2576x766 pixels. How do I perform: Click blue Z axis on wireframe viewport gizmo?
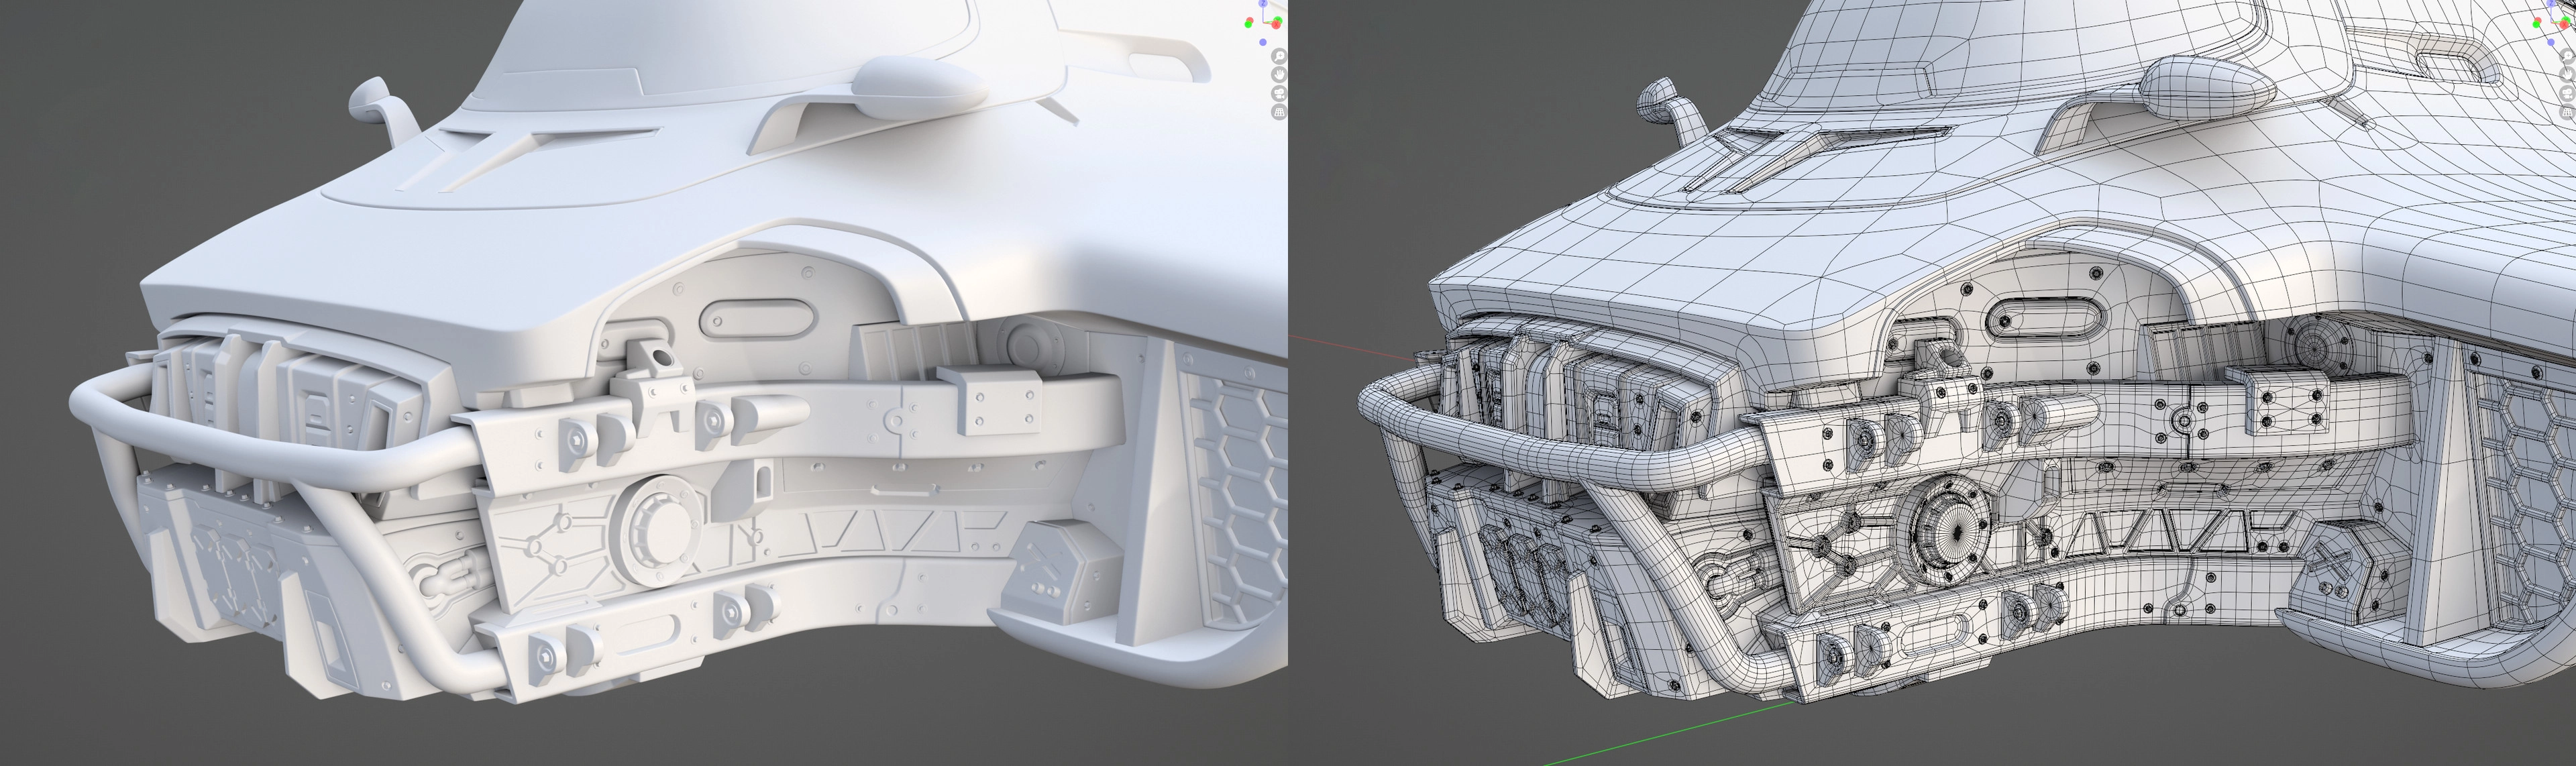point(2551,3)
